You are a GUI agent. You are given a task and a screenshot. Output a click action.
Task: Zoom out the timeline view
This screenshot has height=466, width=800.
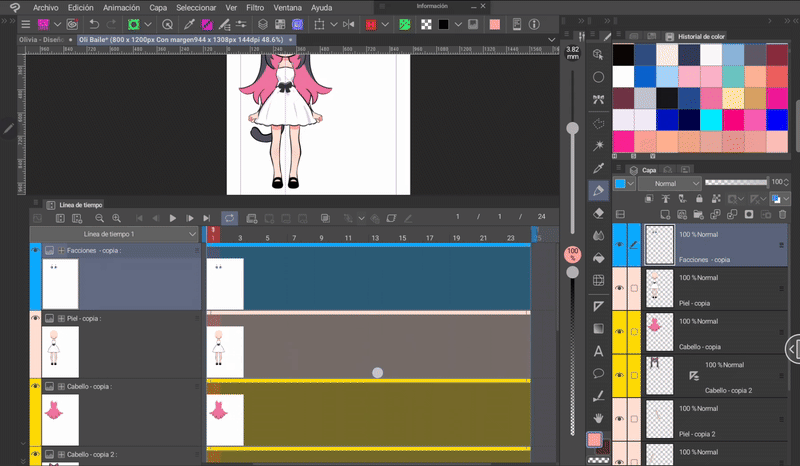point(99,218)
